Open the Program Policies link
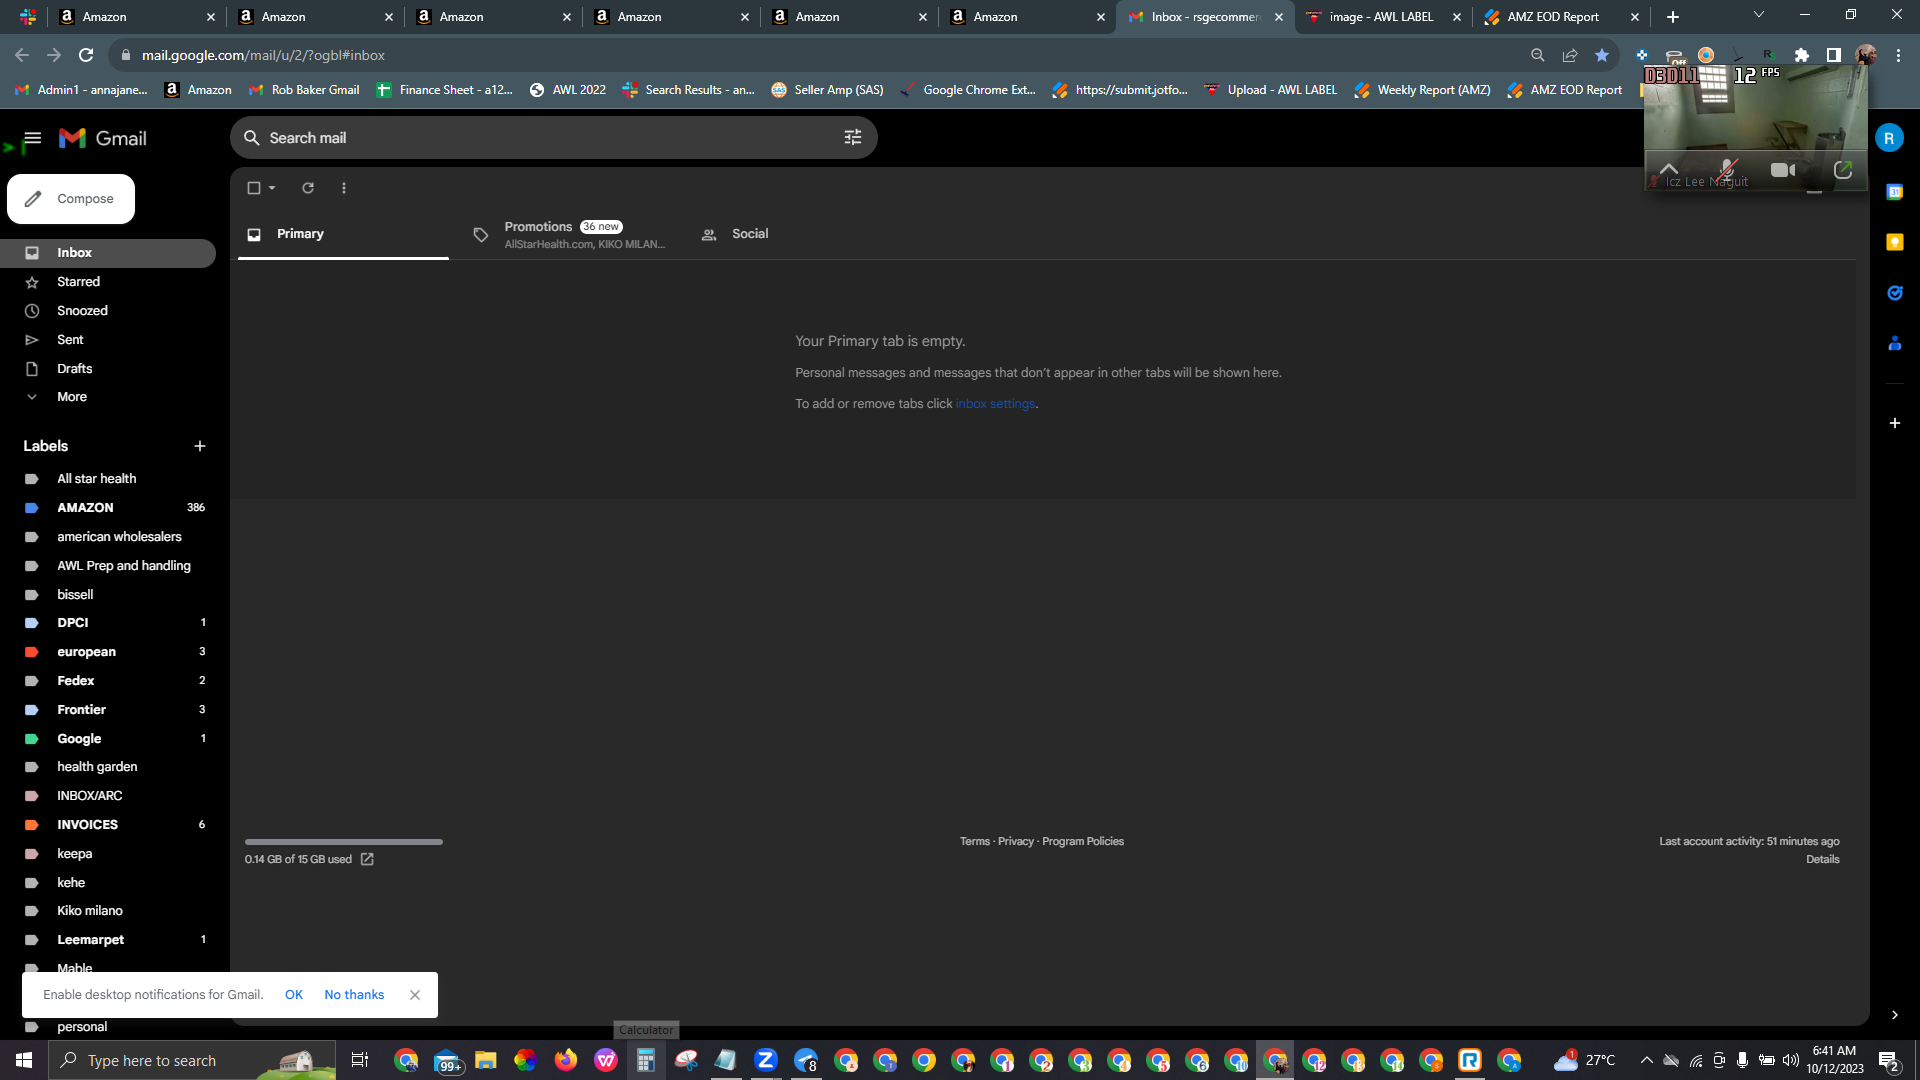Viewport: 1920px width, 1080px height. 1083,842
